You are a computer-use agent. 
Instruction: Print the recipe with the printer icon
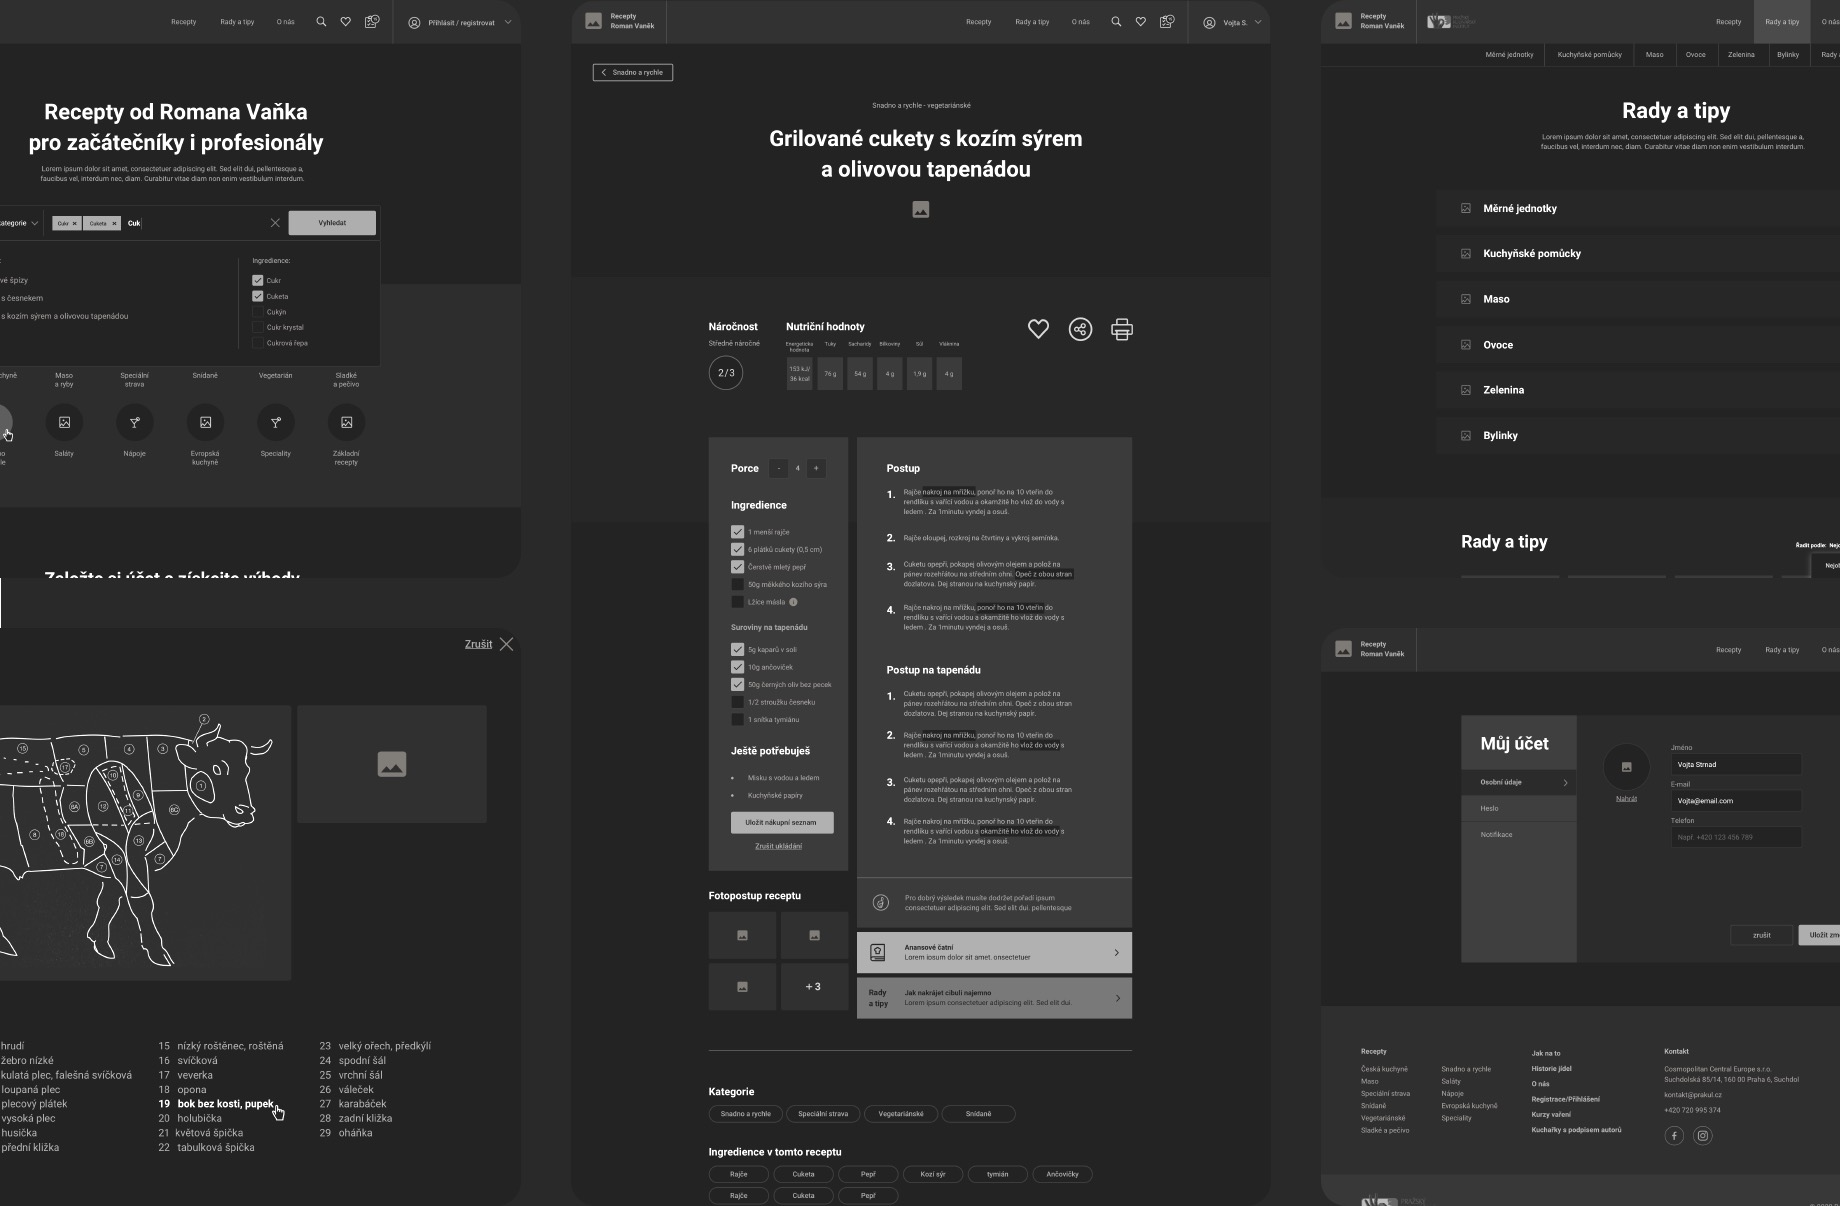tap(1122, 329)
